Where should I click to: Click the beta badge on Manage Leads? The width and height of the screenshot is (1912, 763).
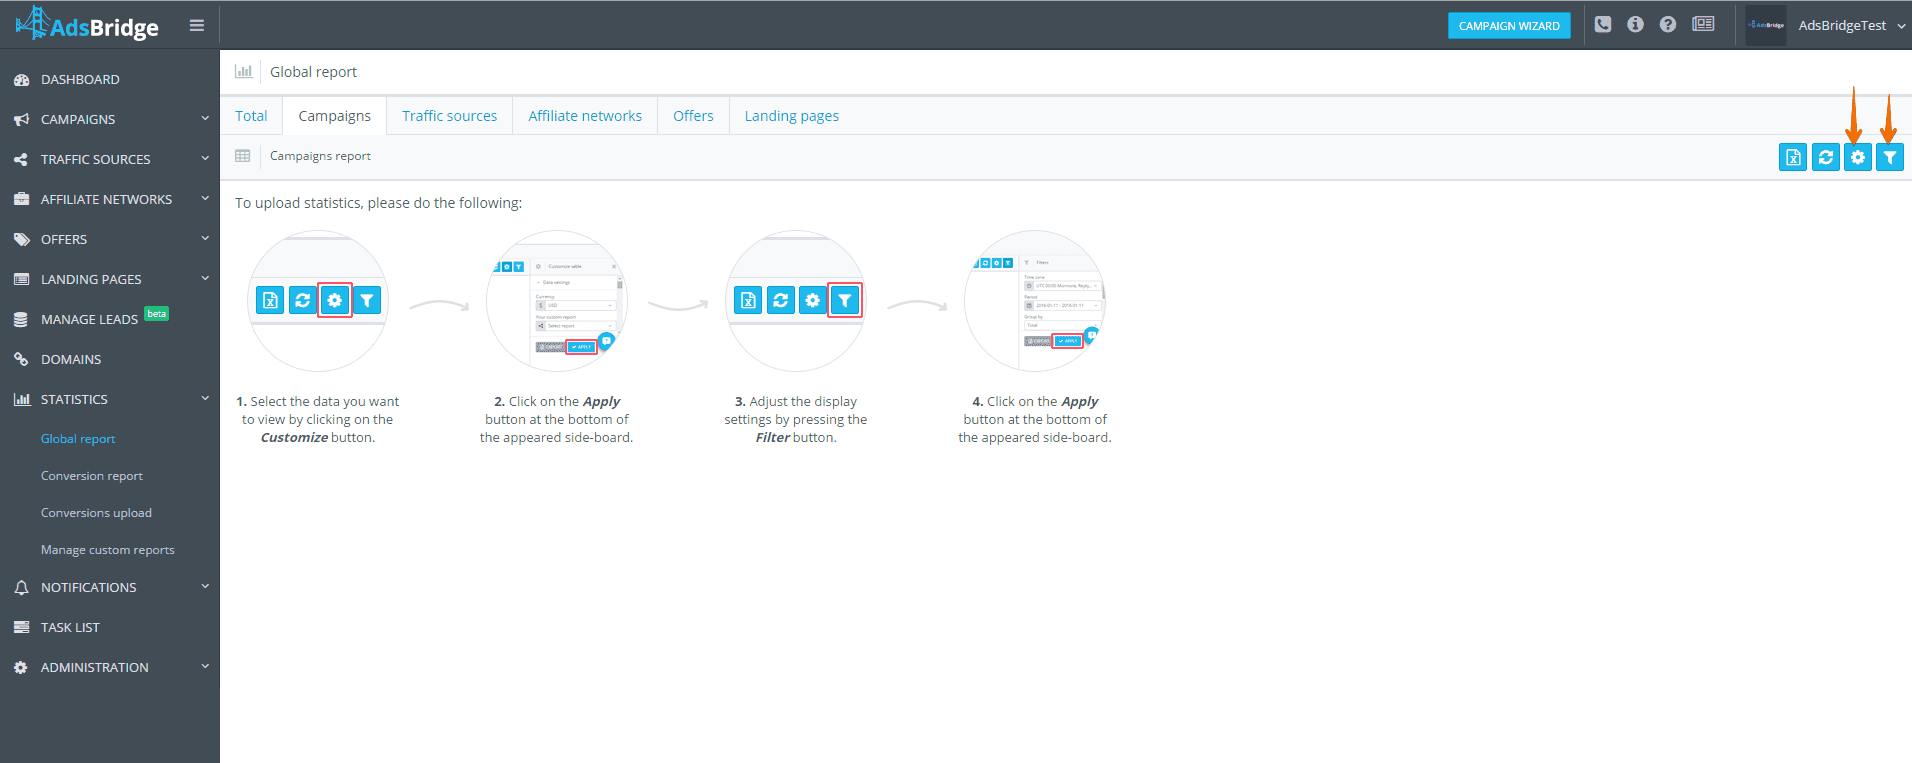pos(157,314)
